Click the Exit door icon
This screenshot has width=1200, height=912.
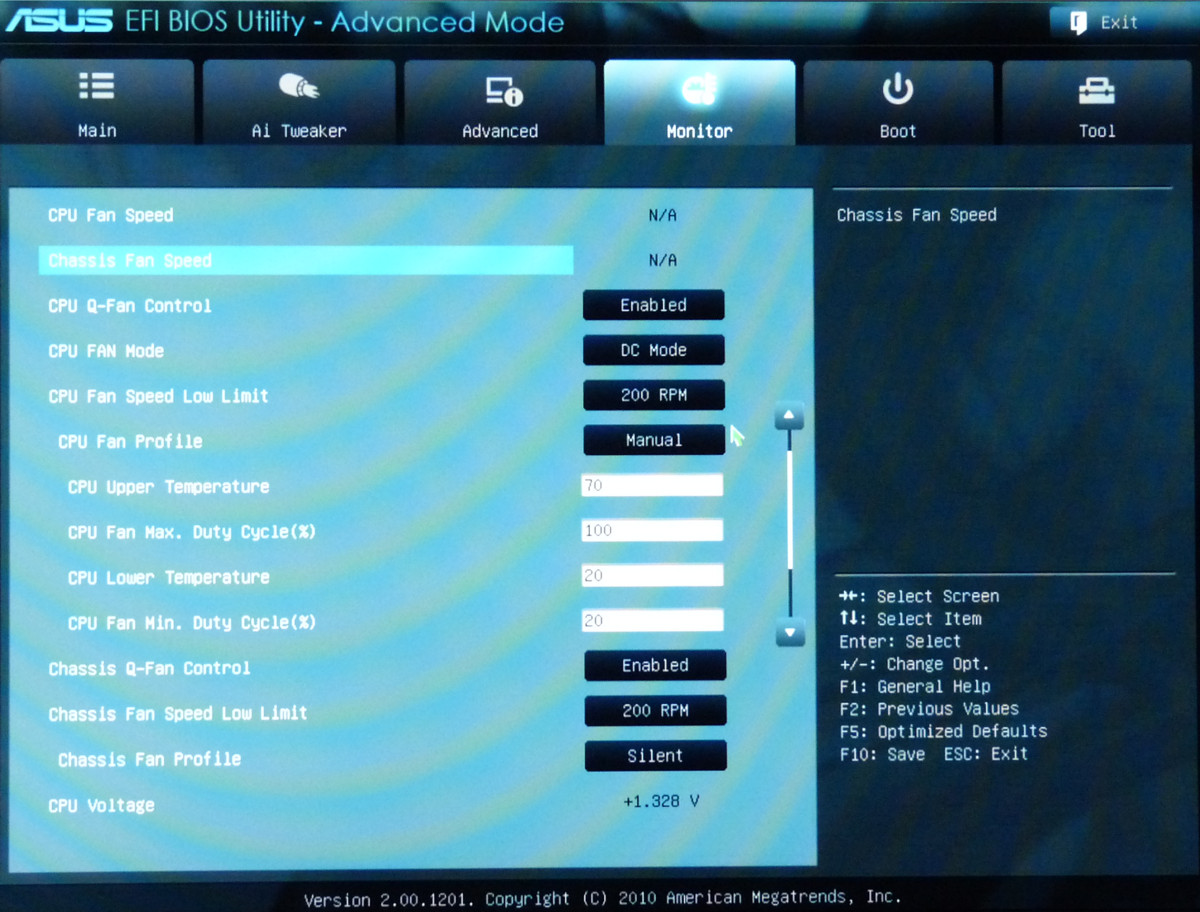(1078, 23)
